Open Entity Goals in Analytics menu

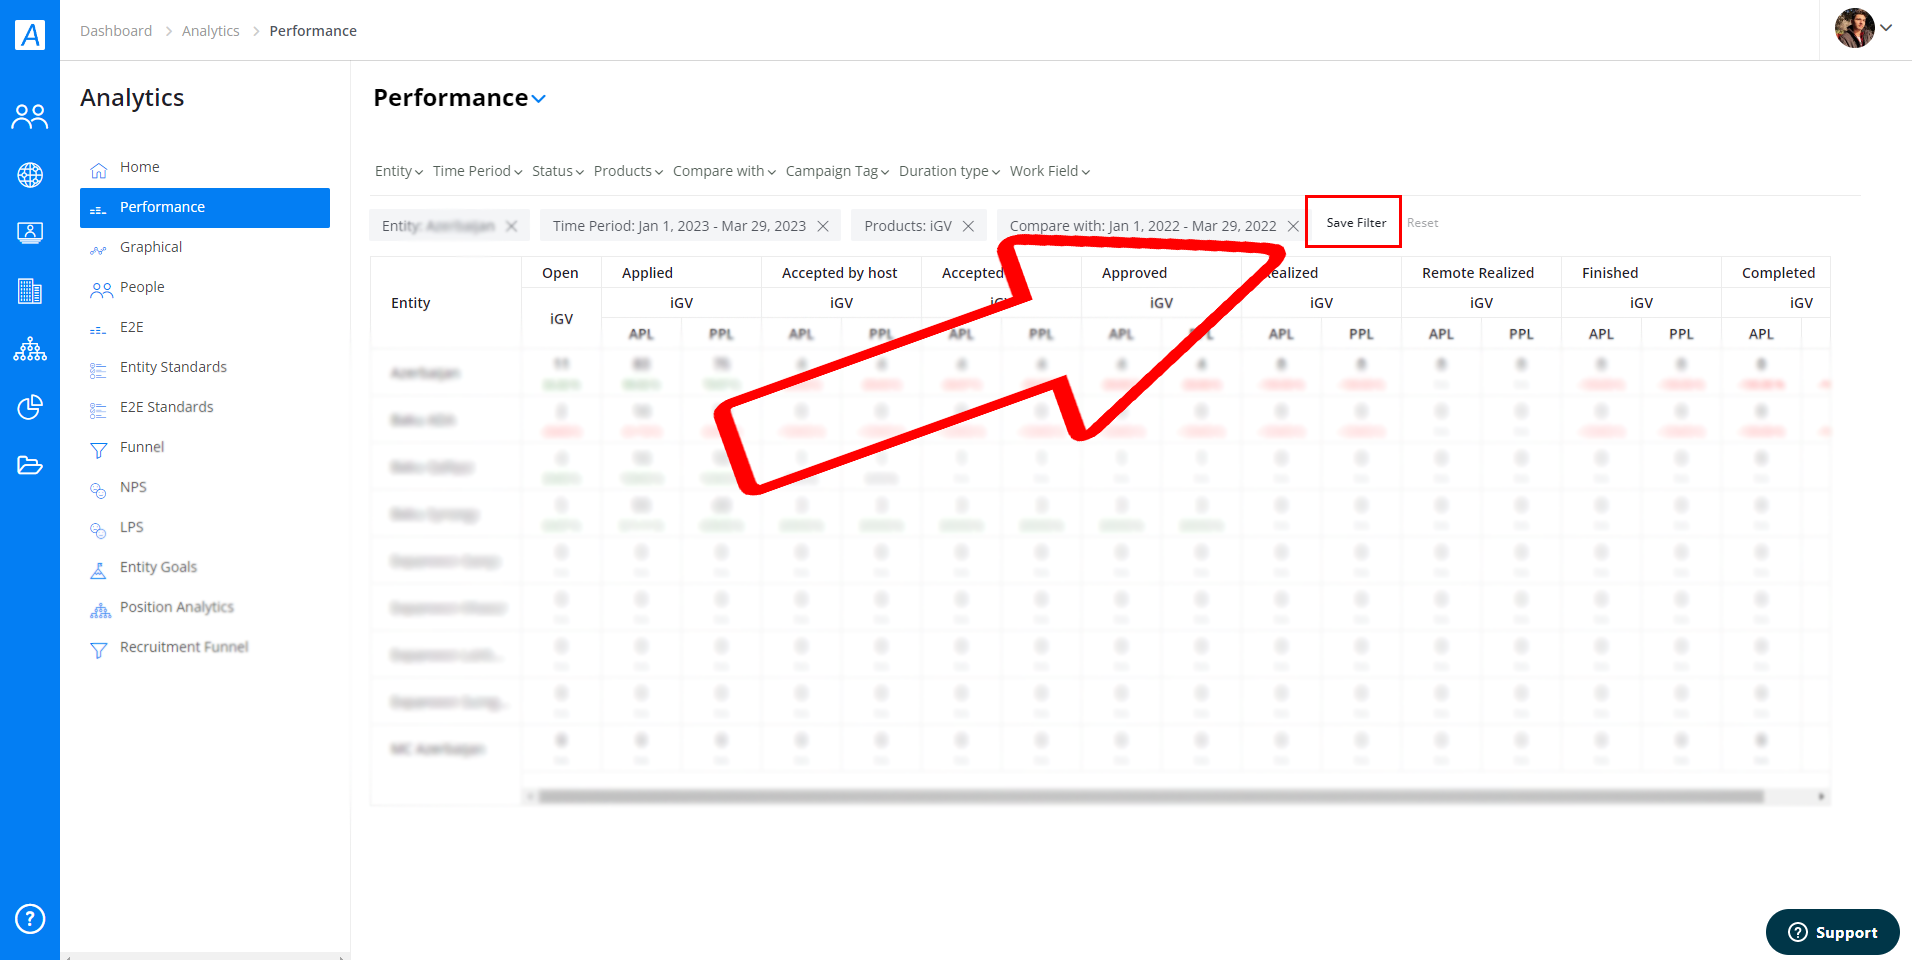(158, 567)
